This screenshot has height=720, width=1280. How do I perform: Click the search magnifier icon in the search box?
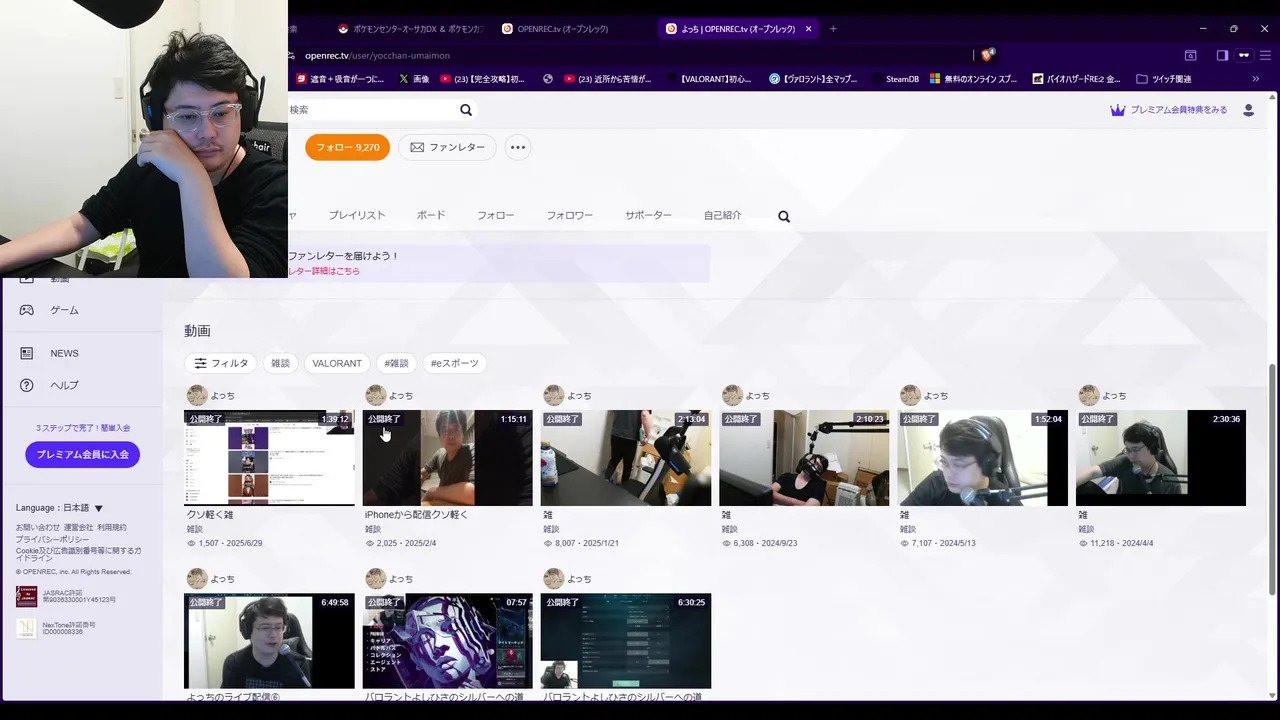pyautogui.click(x=466, y=110)
